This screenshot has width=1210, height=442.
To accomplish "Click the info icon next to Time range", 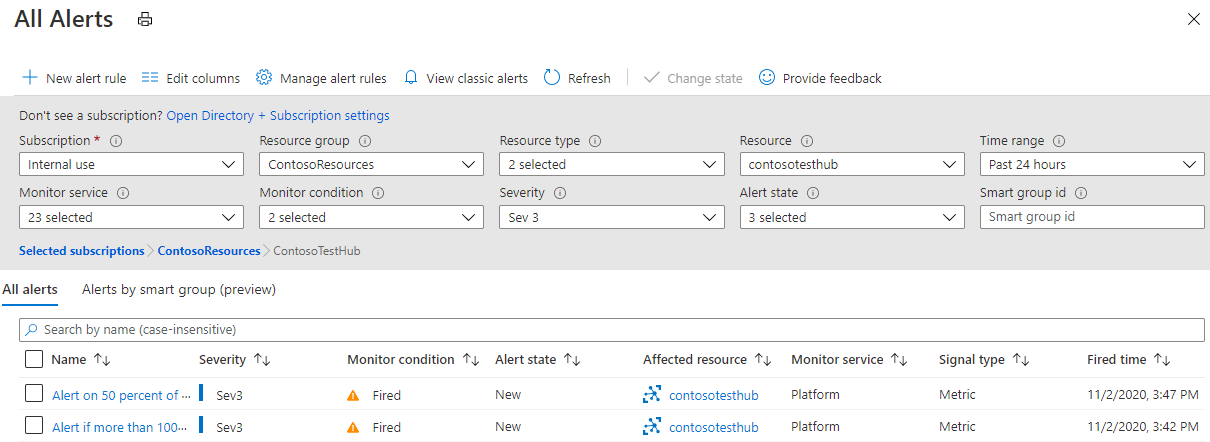I will [1059, 141].
